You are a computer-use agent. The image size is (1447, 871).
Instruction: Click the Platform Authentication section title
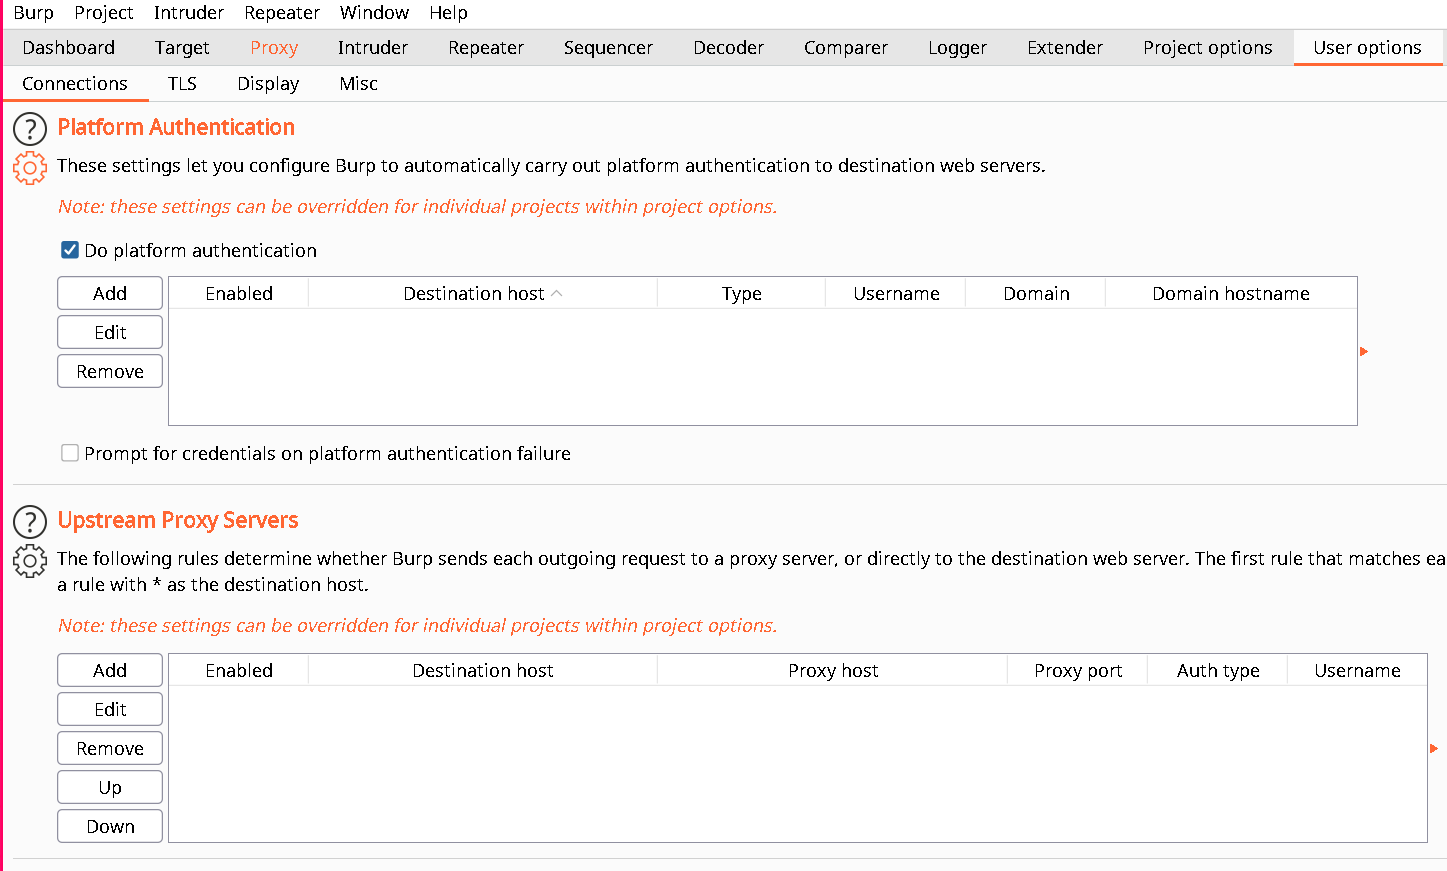(x=176, y=127)
